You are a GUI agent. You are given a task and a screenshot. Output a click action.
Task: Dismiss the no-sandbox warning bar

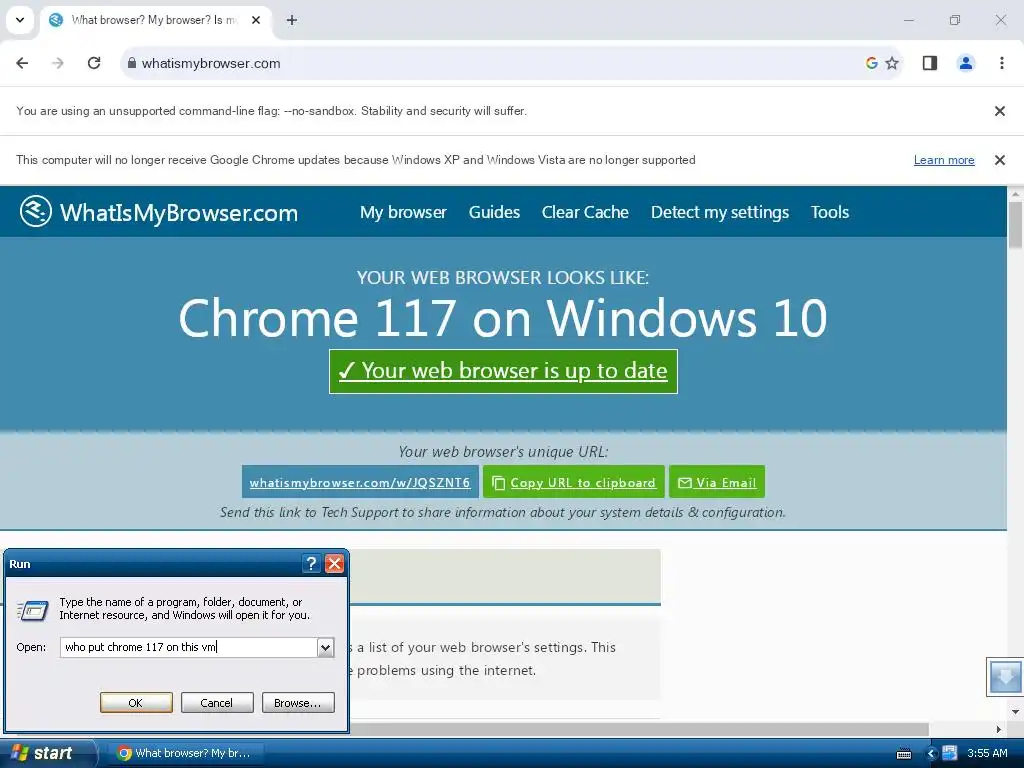pos(999,111)
